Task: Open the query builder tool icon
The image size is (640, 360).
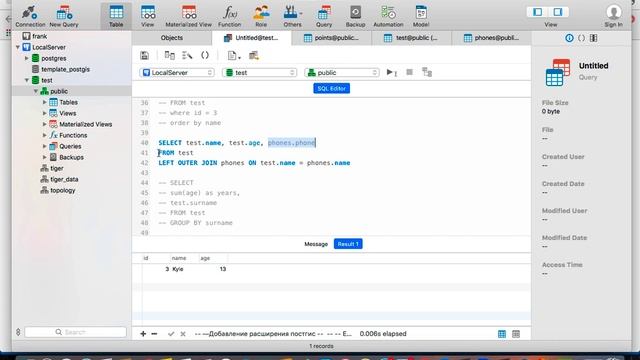Action: pos(169,56)
